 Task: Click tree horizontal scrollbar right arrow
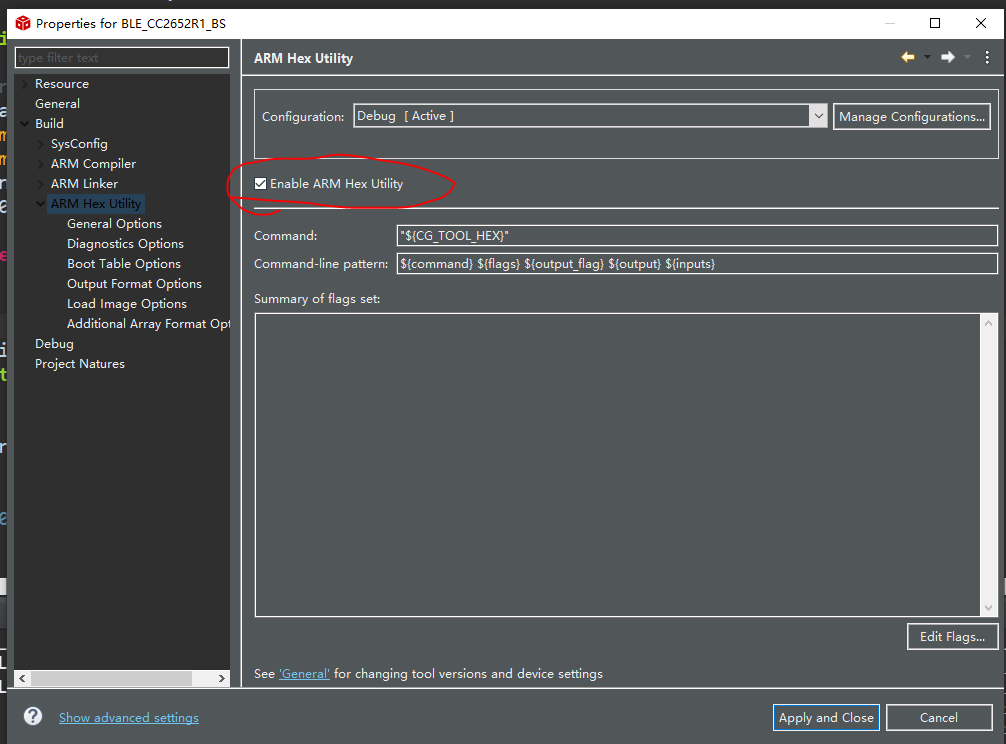(x=221, y=678)
